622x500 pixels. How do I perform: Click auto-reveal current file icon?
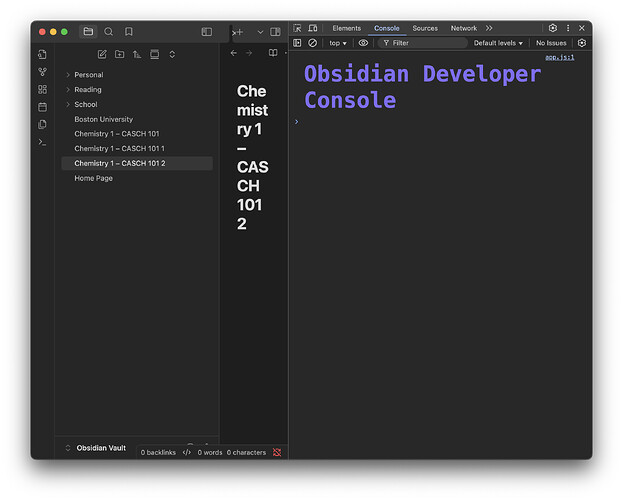(x=155, y=54)
